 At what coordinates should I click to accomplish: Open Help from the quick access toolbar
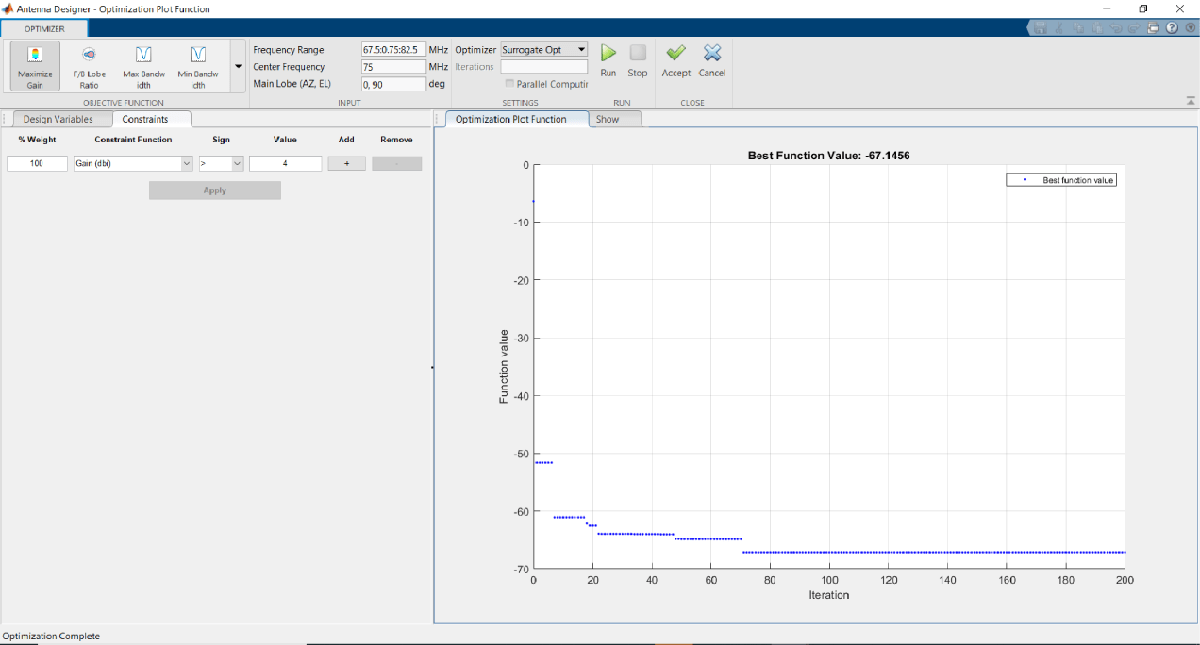click(x=1170, y=29)
